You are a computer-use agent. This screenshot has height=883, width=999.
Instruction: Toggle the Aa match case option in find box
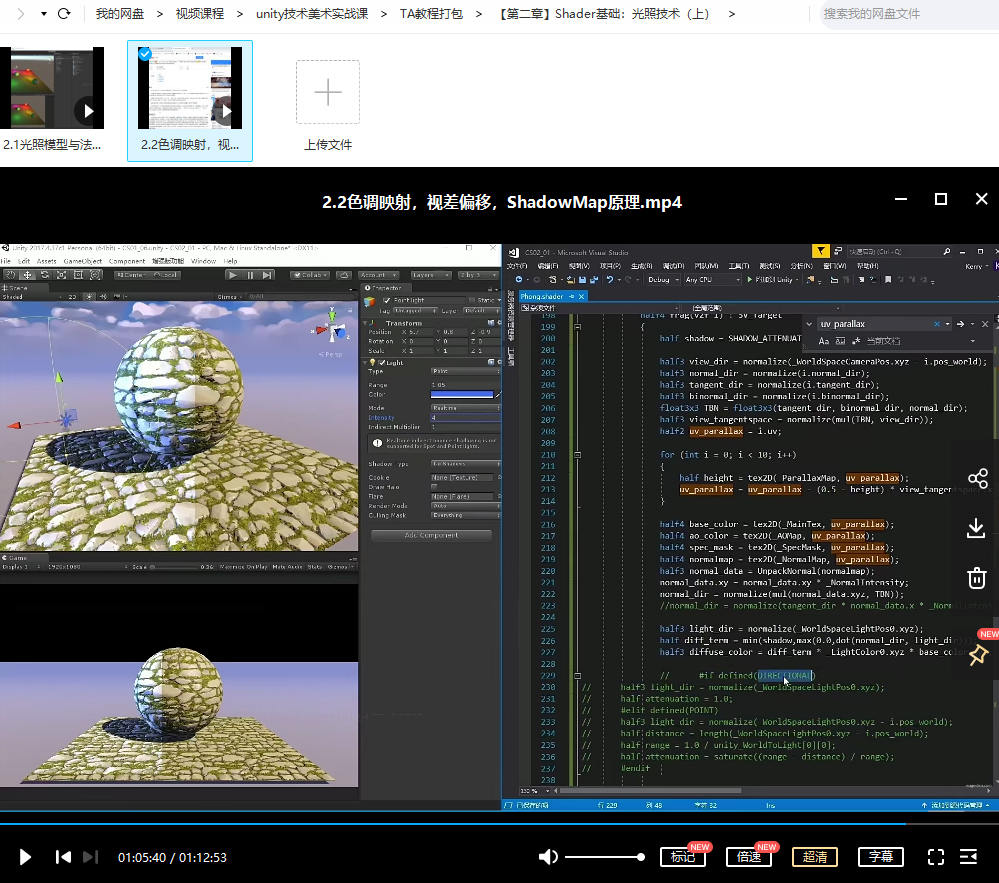(824, 341)
